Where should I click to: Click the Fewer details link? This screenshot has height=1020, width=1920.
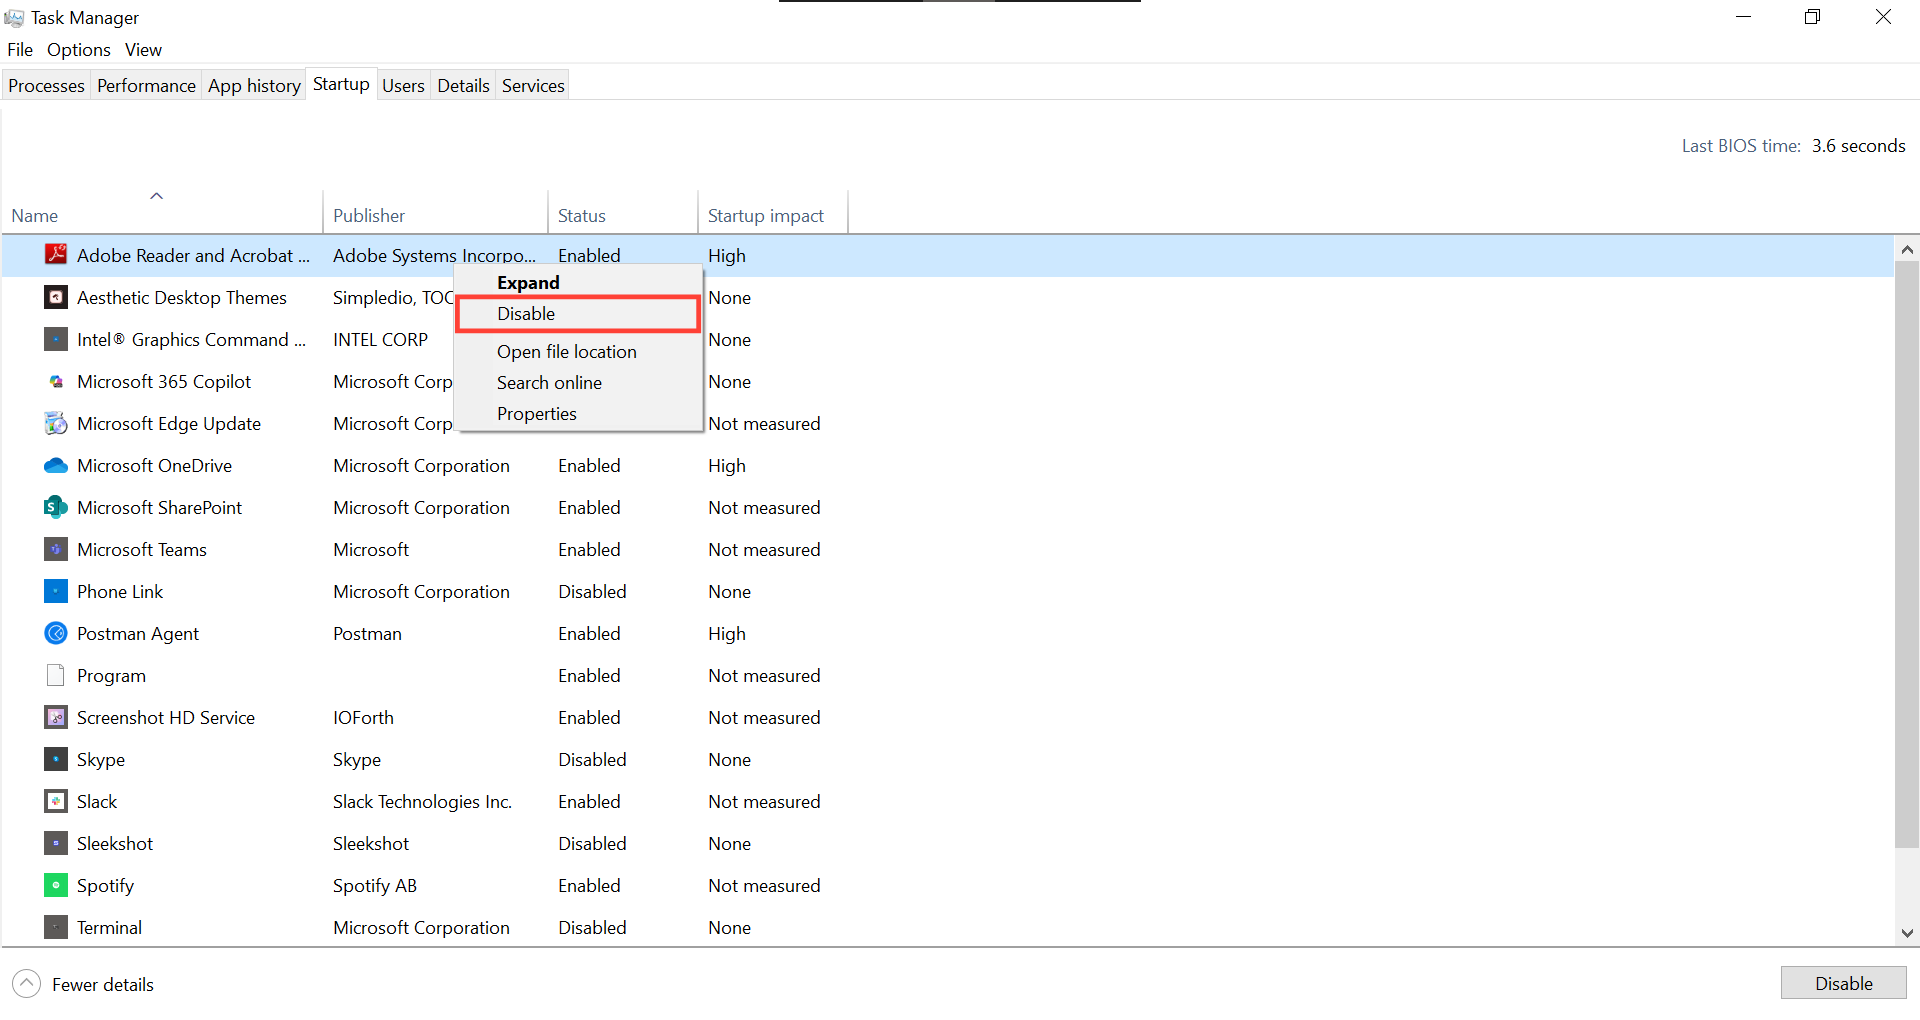(x=103, y=985)
